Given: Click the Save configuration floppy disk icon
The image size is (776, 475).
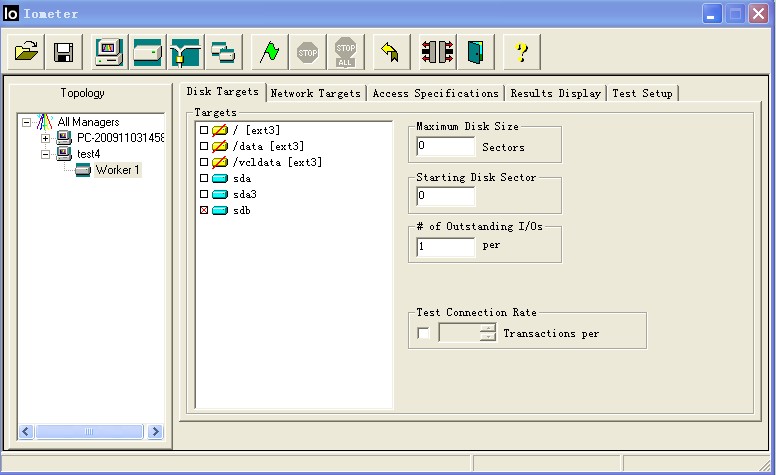Looking at the screenshot, I should [62, 51].
